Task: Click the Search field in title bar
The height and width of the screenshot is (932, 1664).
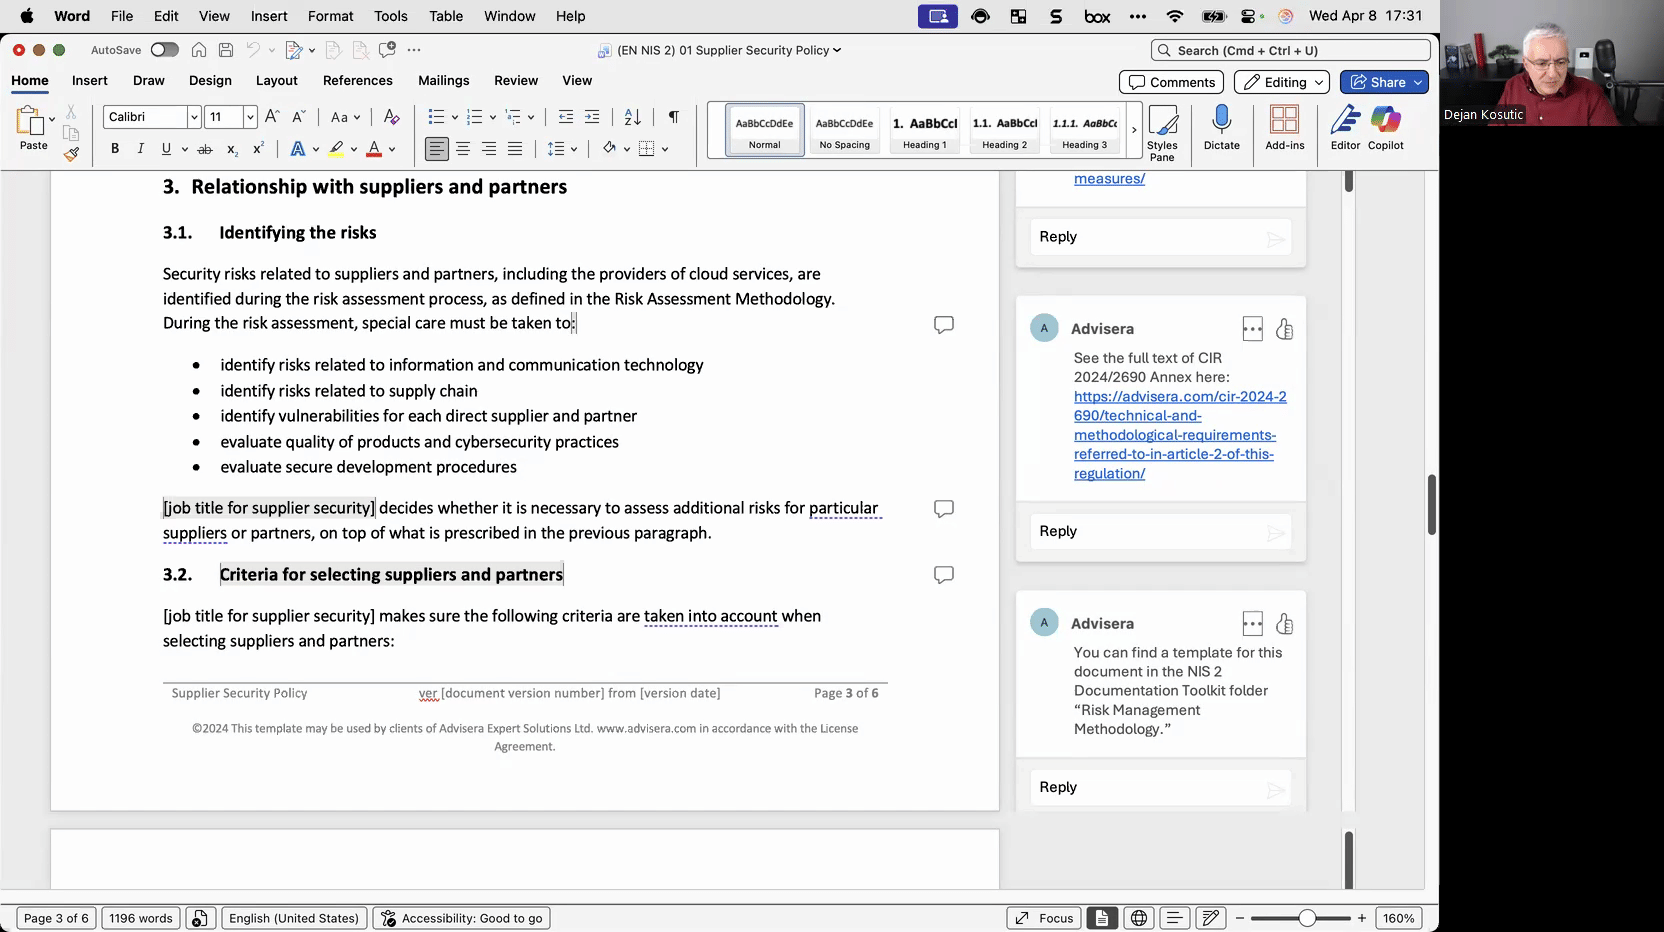Action: pos(1291,50)
